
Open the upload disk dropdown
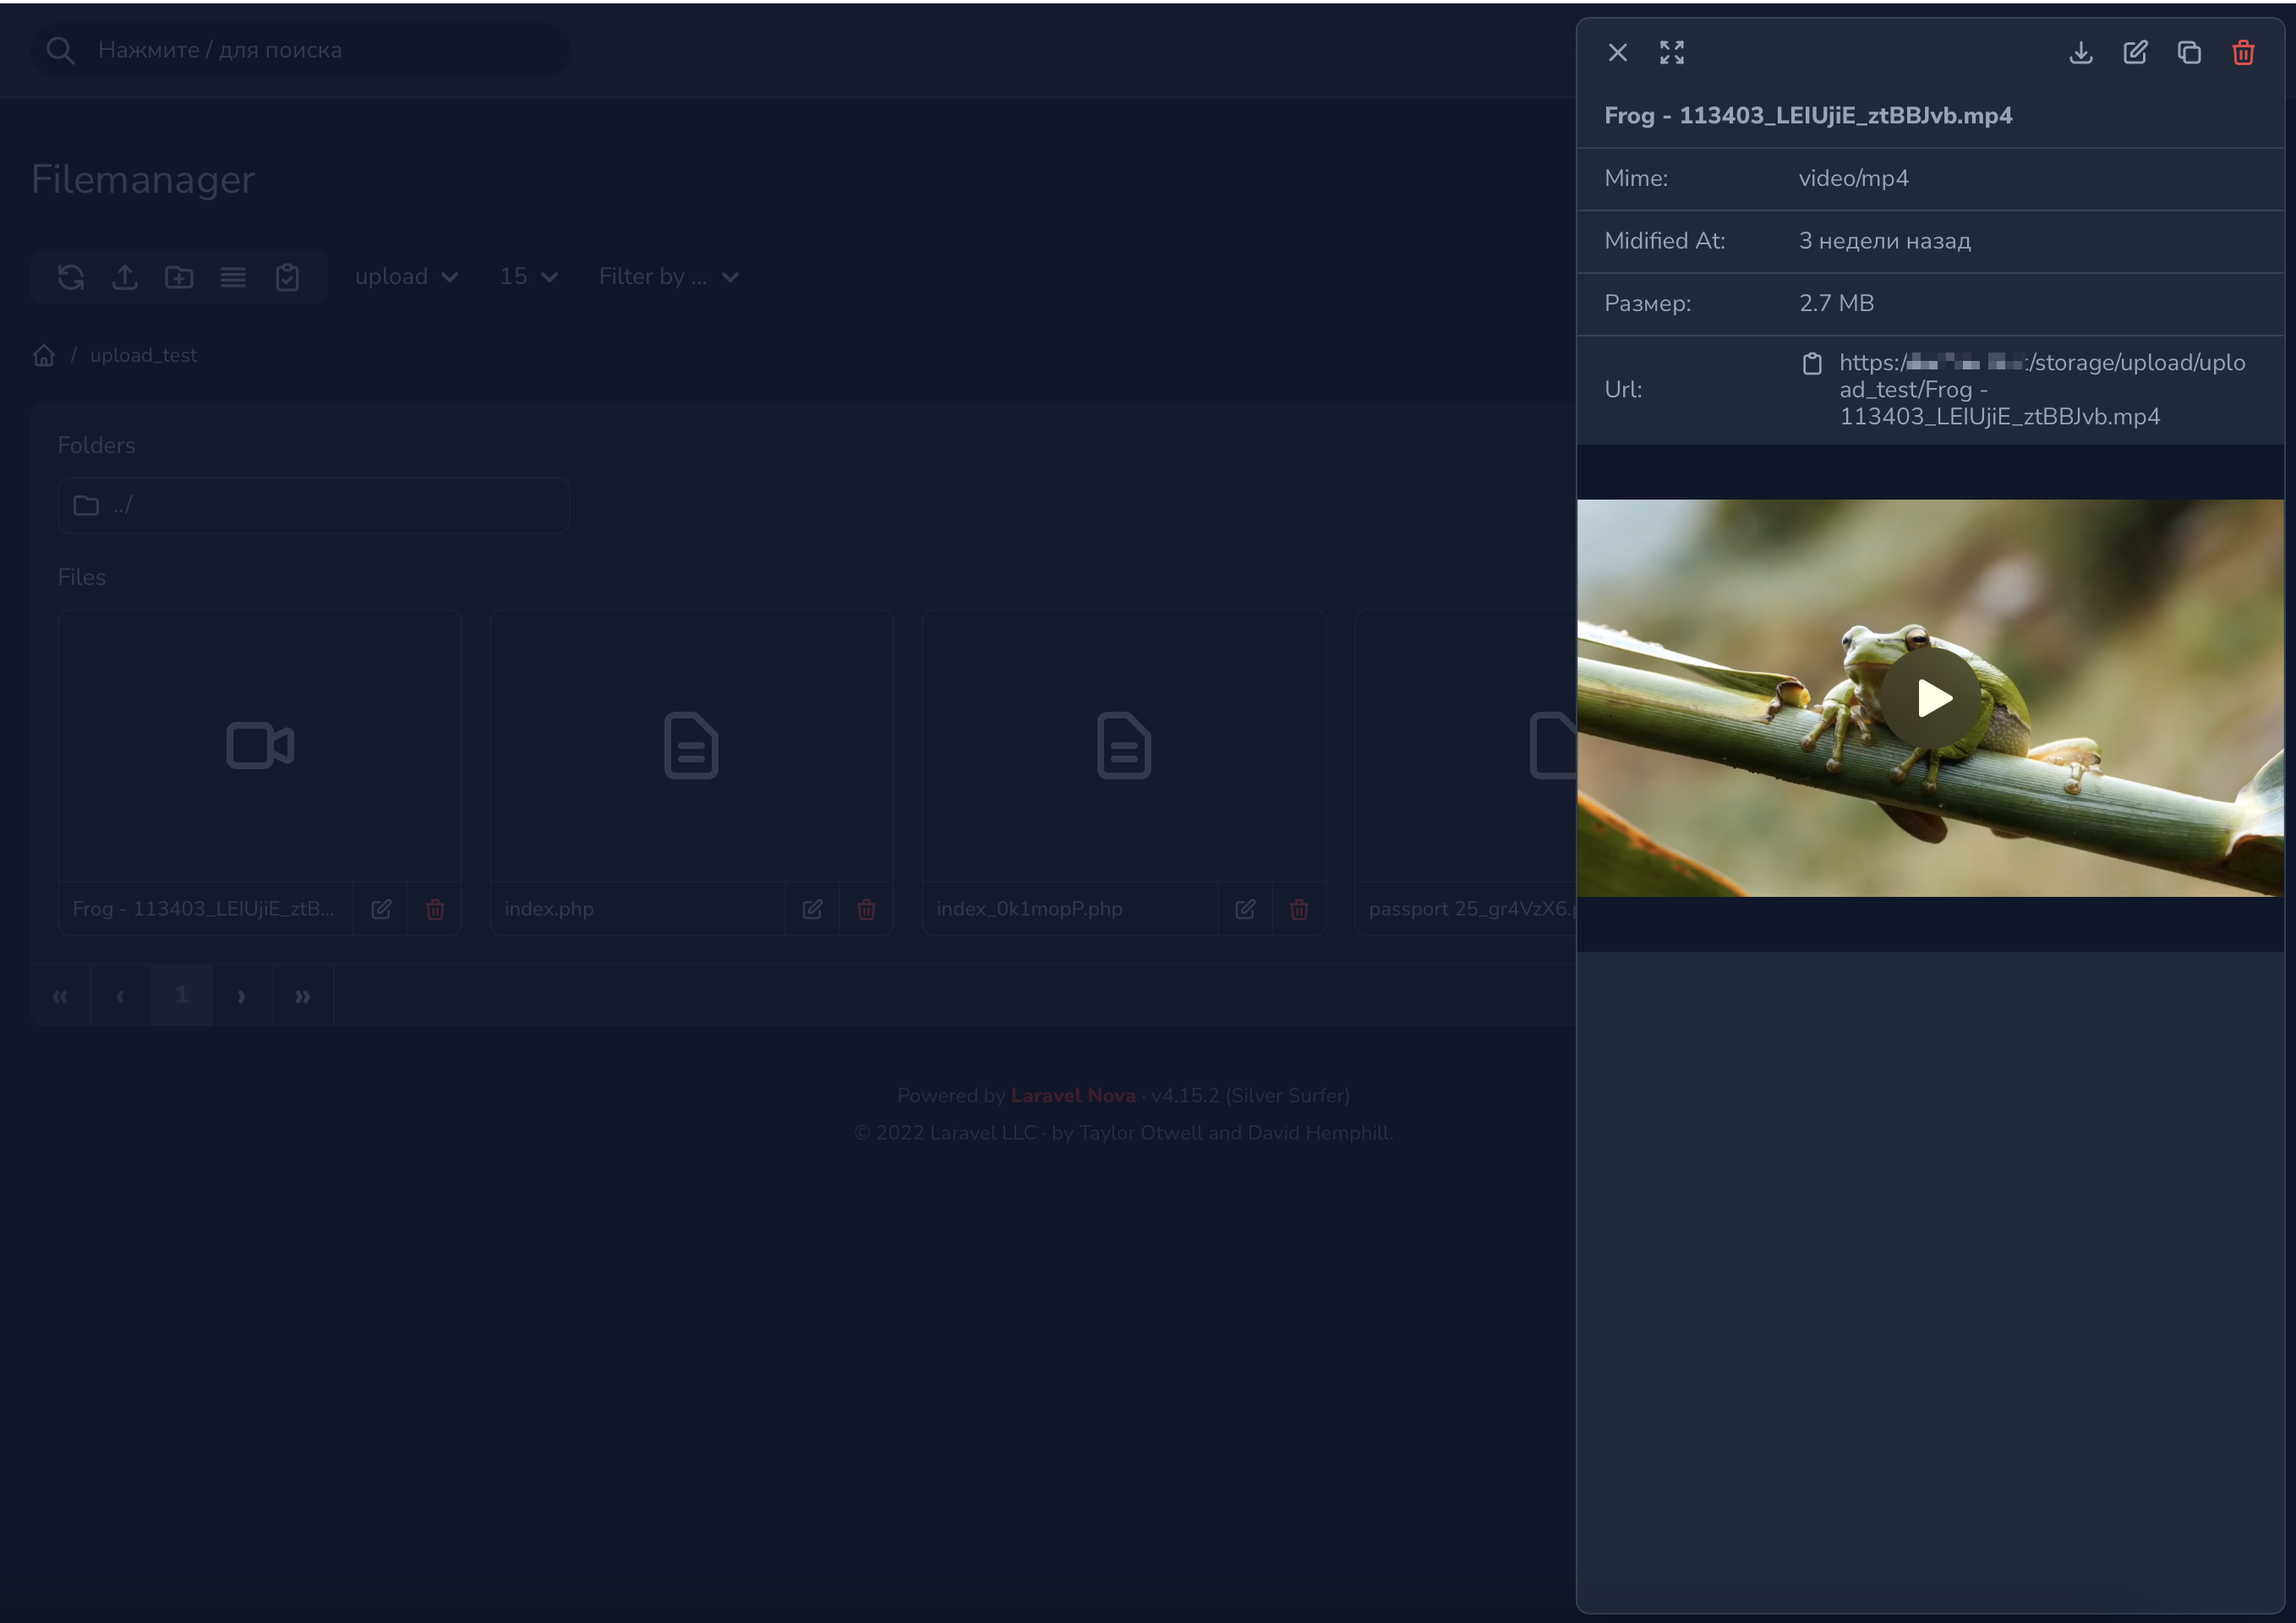(x=406, y=277)
